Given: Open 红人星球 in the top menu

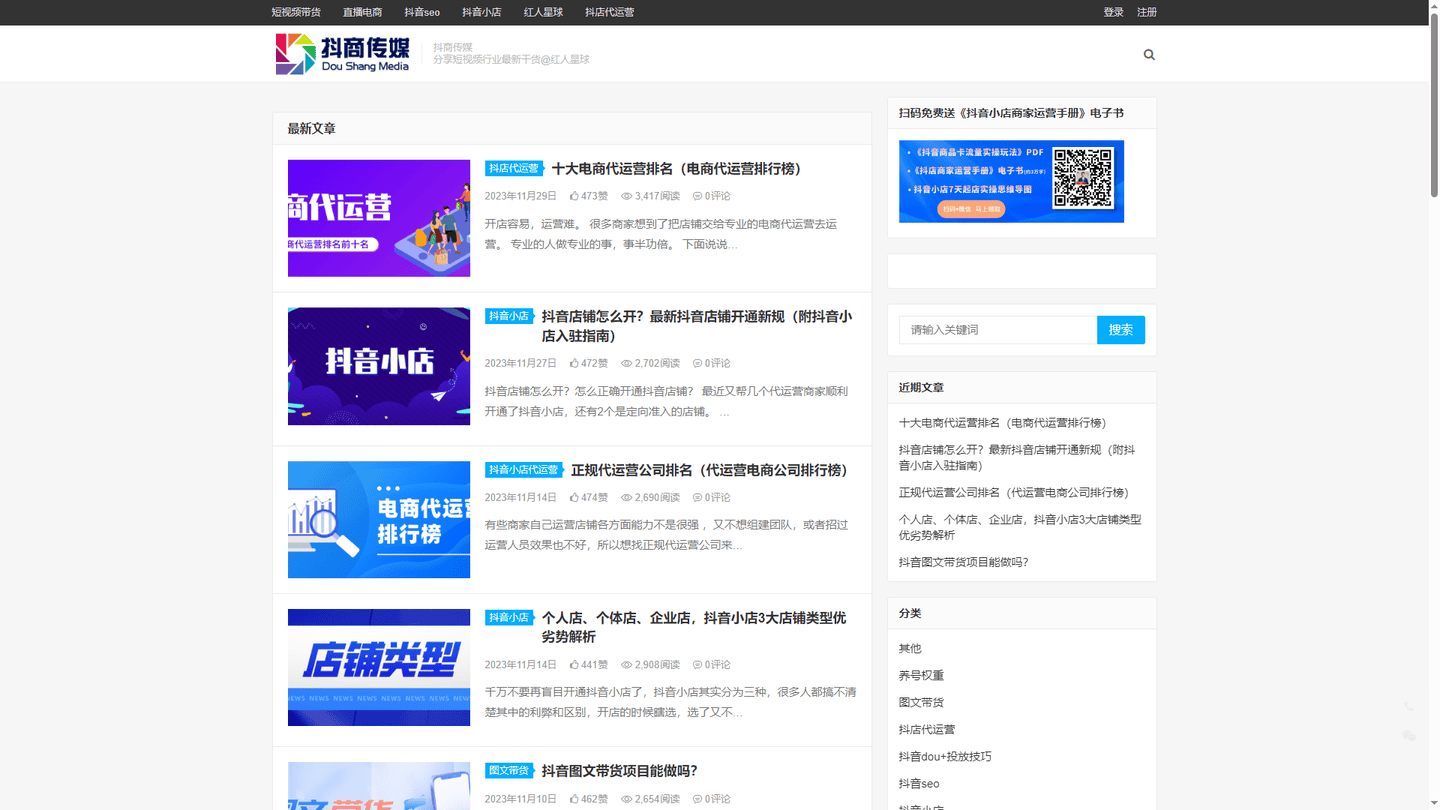Looking at the screenshot, I should point(543,12).
